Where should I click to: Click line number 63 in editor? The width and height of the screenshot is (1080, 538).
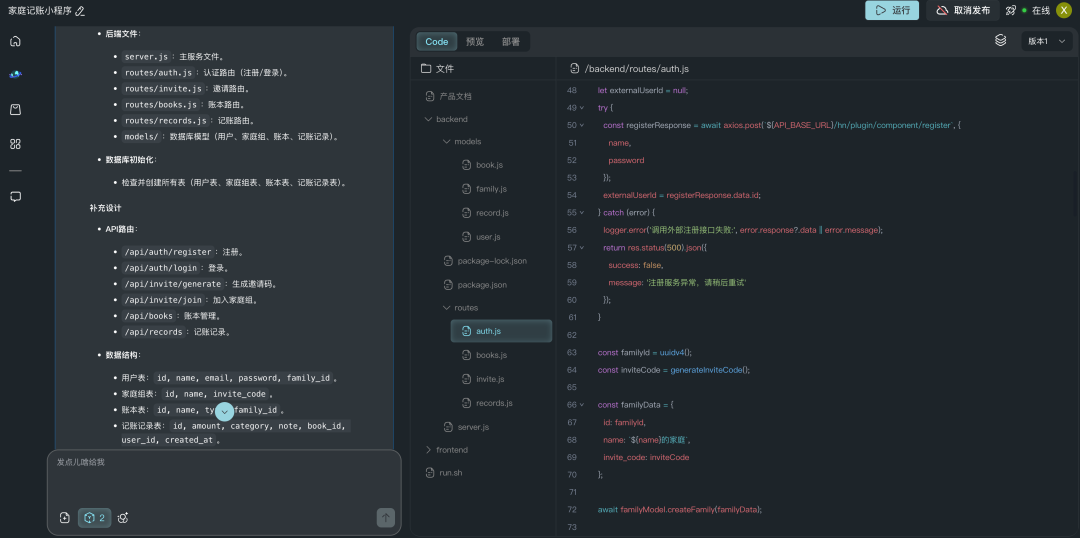pyautogui.click(x=571, y=352)
